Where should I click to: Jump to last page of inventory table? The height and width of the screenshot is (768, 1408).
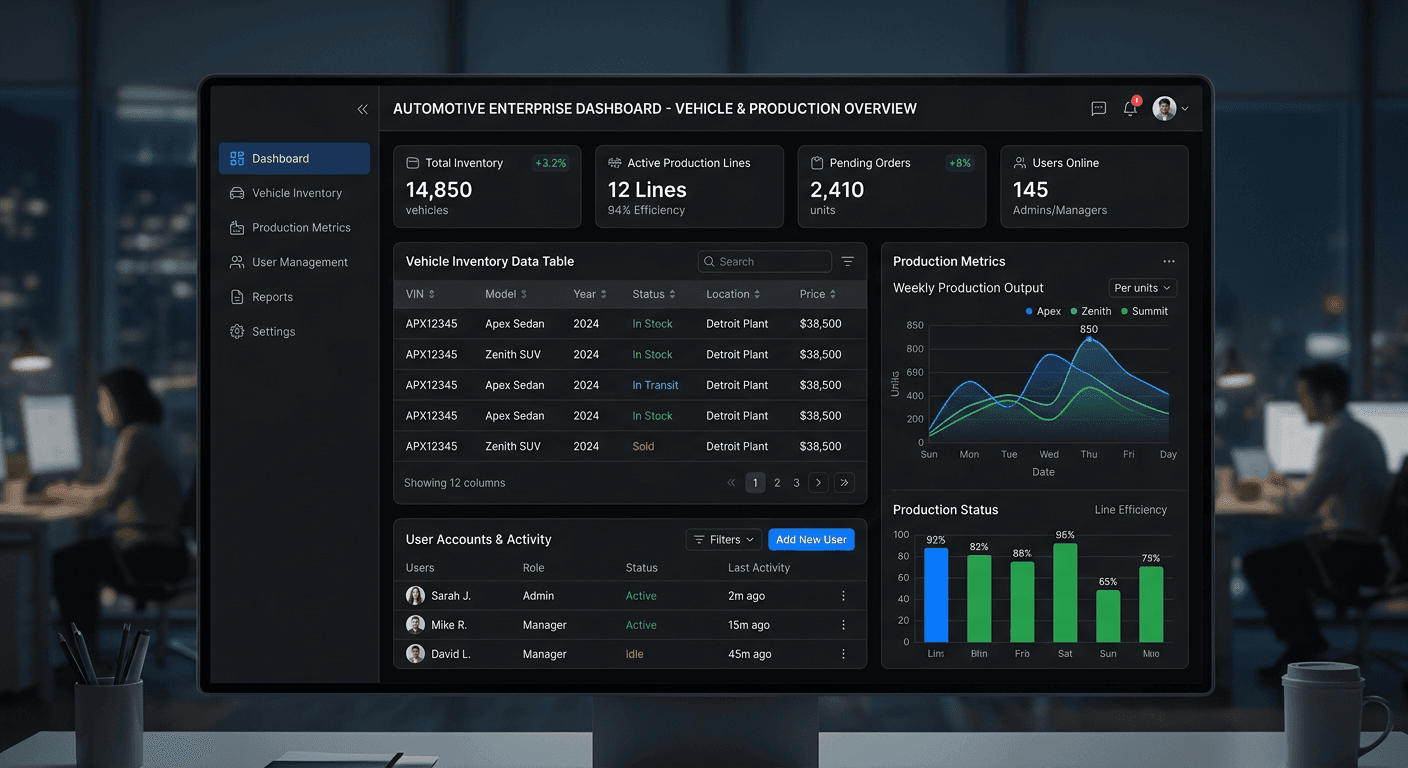(844, 483)
